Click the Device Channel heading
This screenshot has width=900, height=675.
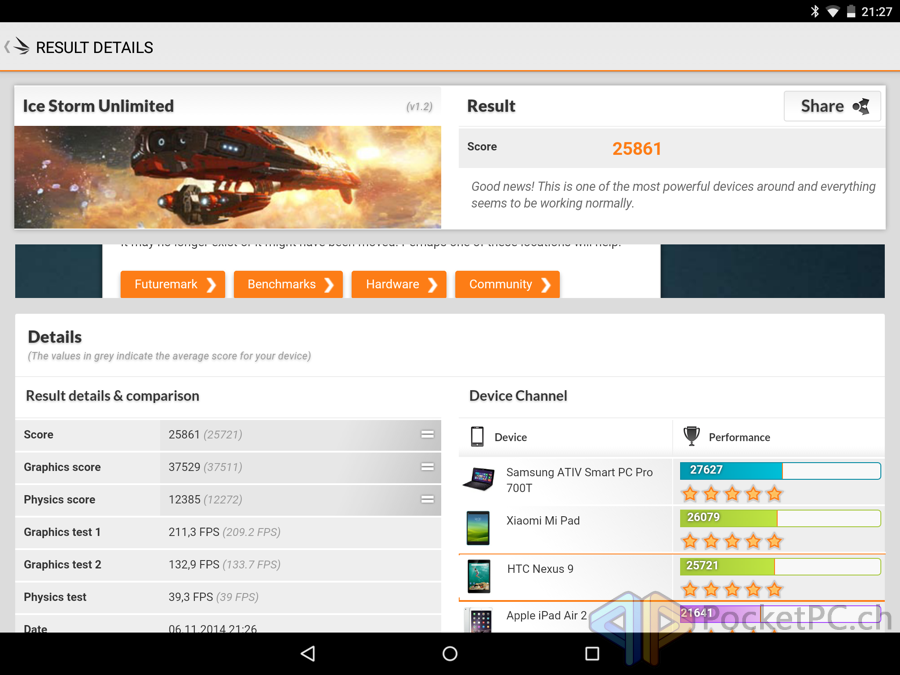[x=518, y=396]
